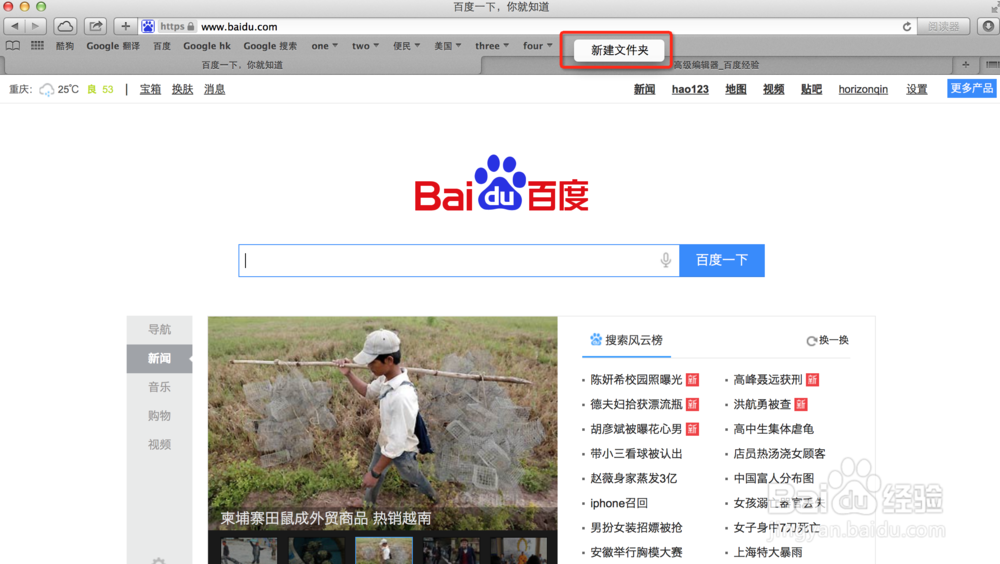Select 新闻 in left sidebar
1000x564 pixels.
159,359
